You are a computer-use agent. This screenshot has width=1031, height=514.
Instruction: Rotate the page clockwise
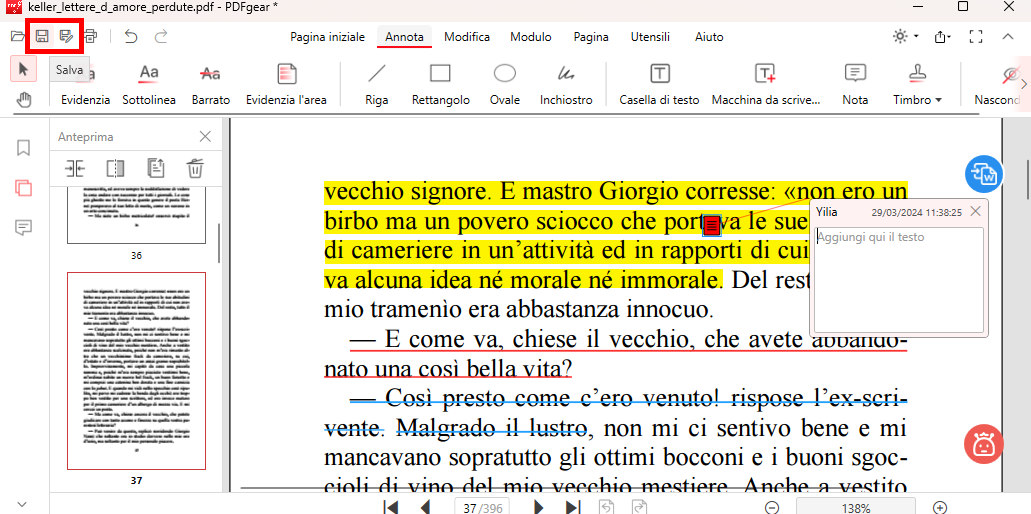click(x=639, y=507)
